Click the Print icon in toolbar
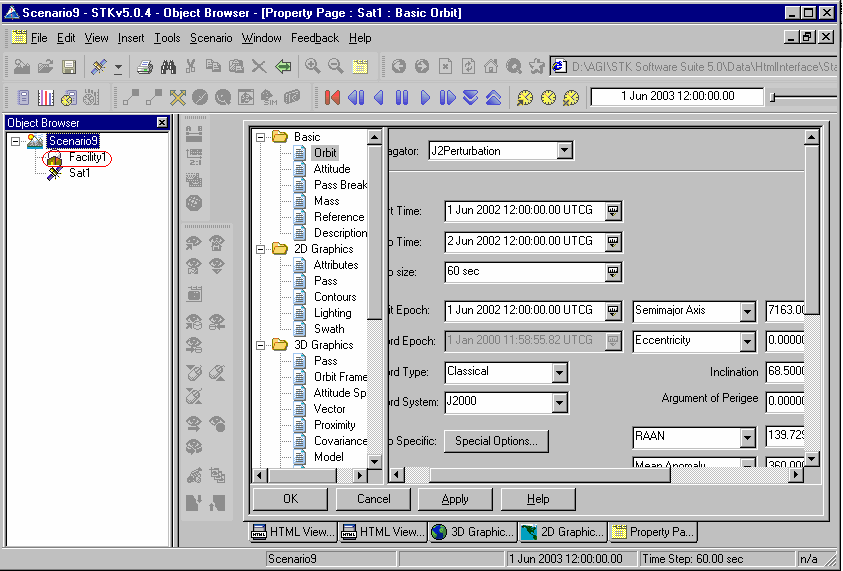This screenshot has height=571, width=843. pos(145,67)
